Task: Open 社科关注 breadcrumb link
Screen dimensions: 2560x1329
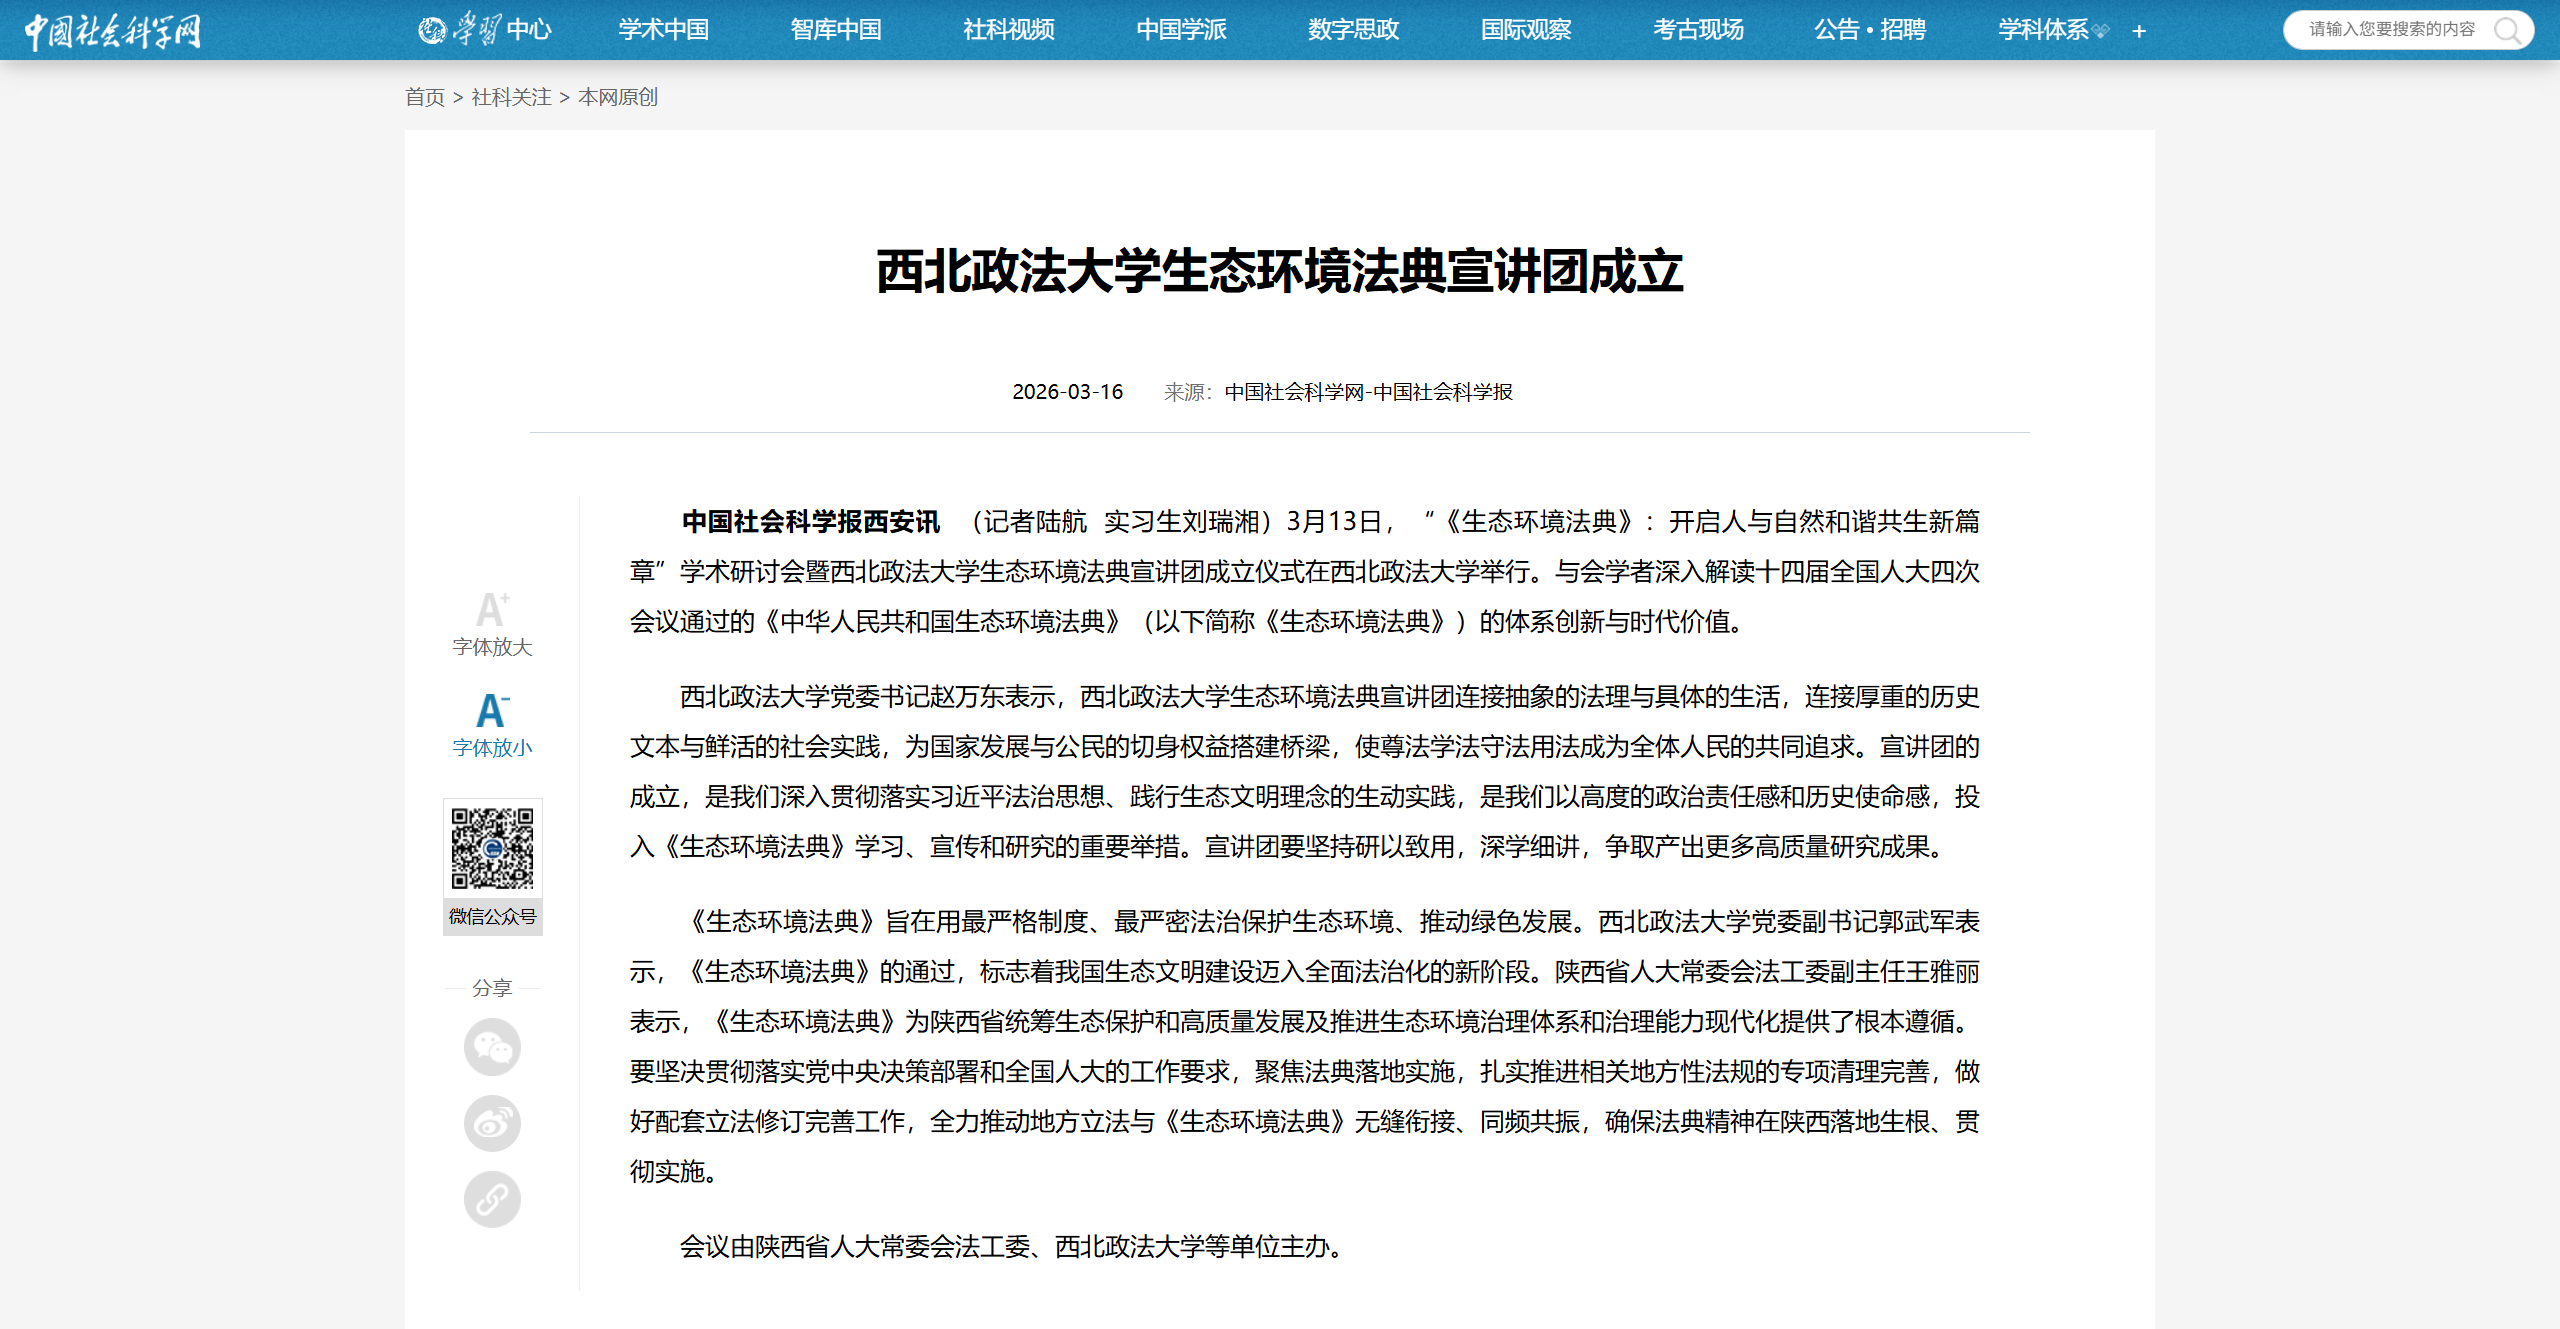Action: pyautogui.click(x=511, y=97)
